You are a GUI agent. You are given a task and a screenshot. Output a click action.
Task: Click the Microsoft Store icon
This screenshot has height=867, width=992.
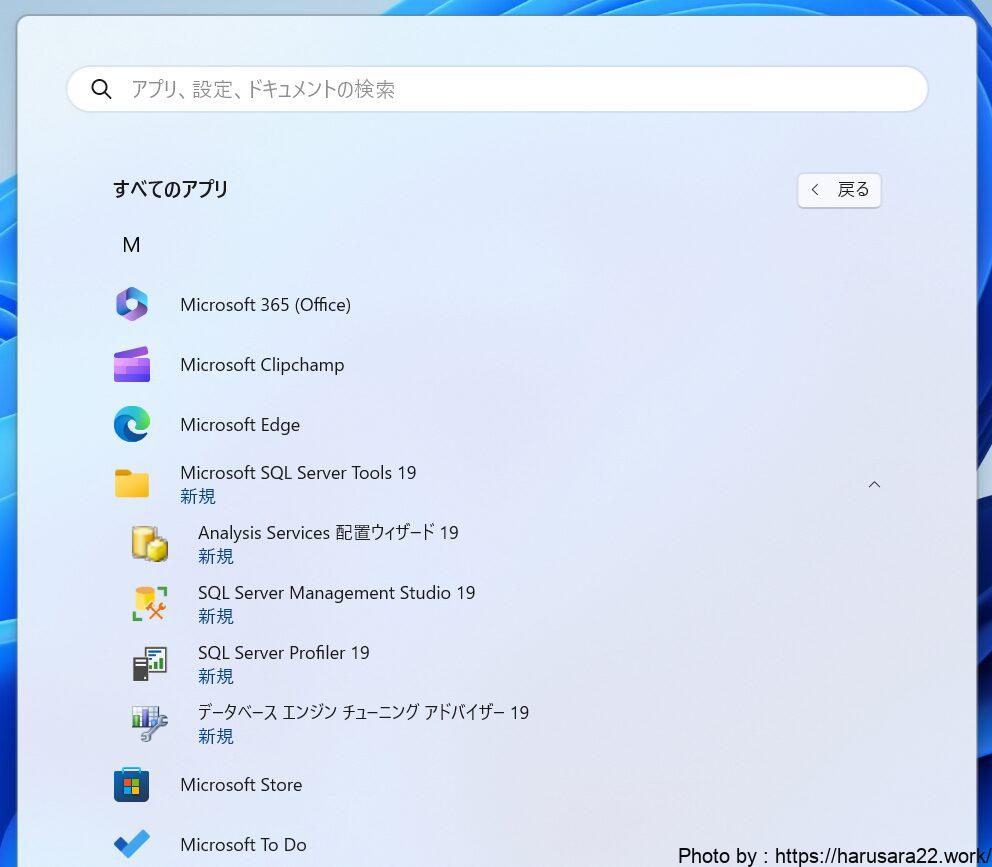pyautogui.click(x=132, y=785)
